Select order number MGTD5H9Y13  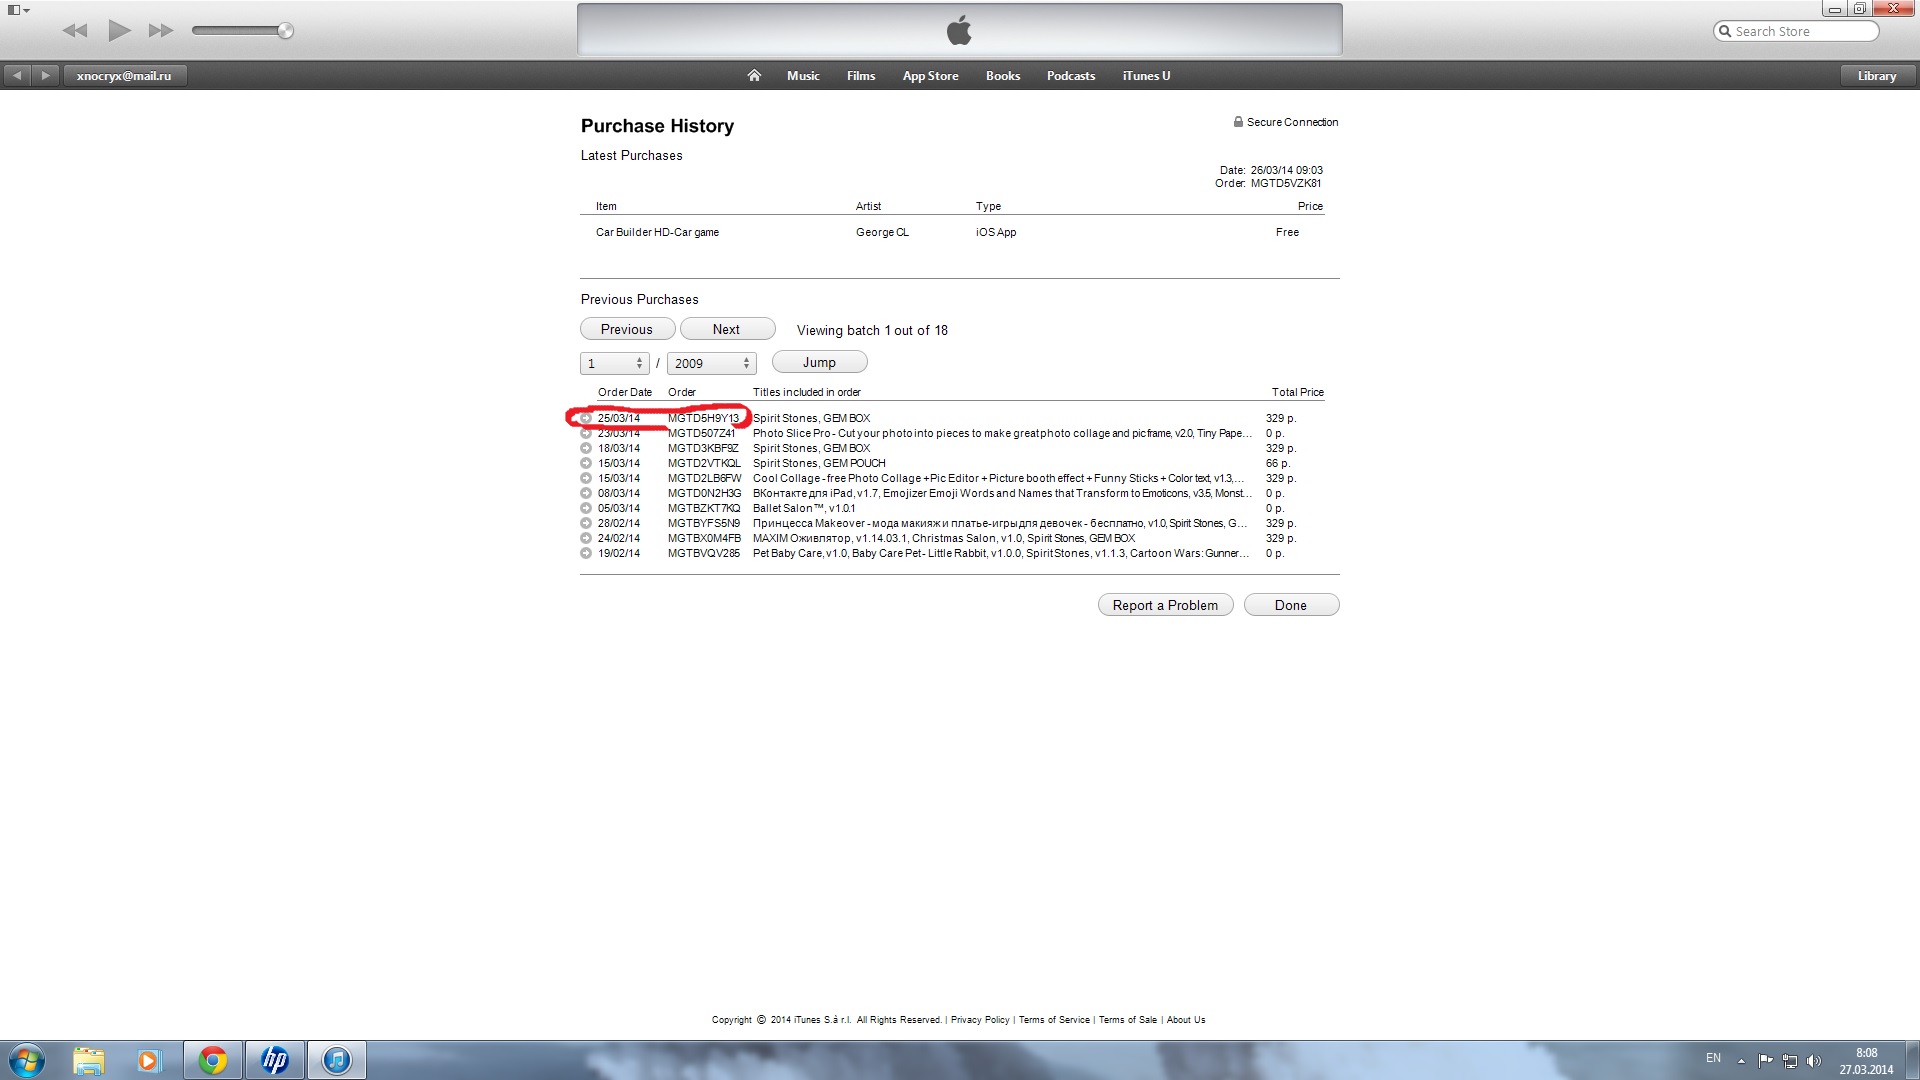click(x=704, y=418)
